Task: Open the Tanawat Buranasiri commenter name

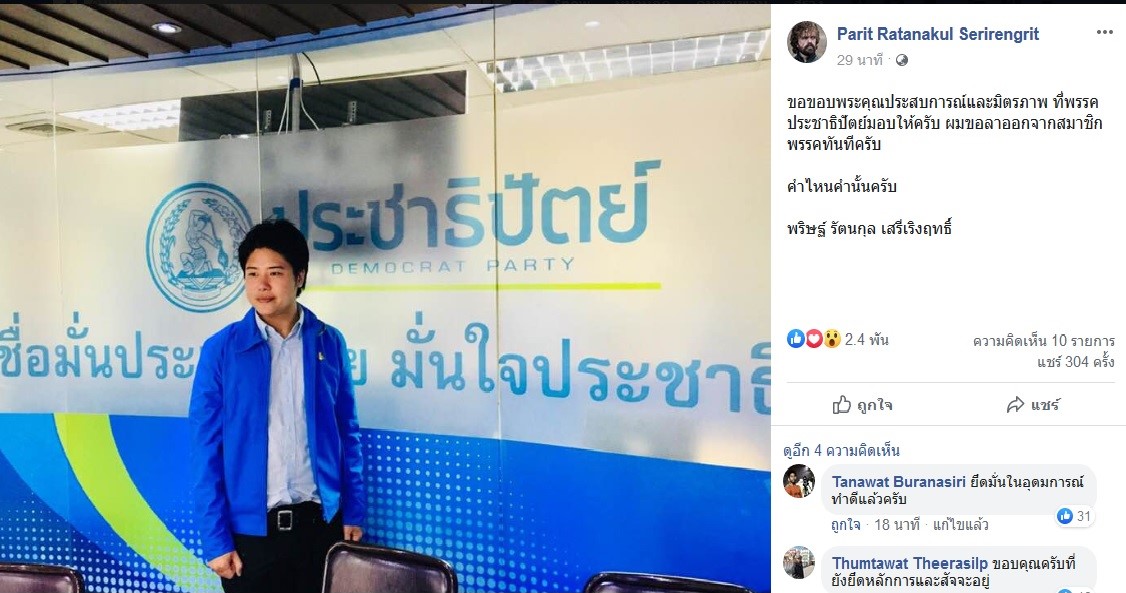Action: [x=898, y=482]
